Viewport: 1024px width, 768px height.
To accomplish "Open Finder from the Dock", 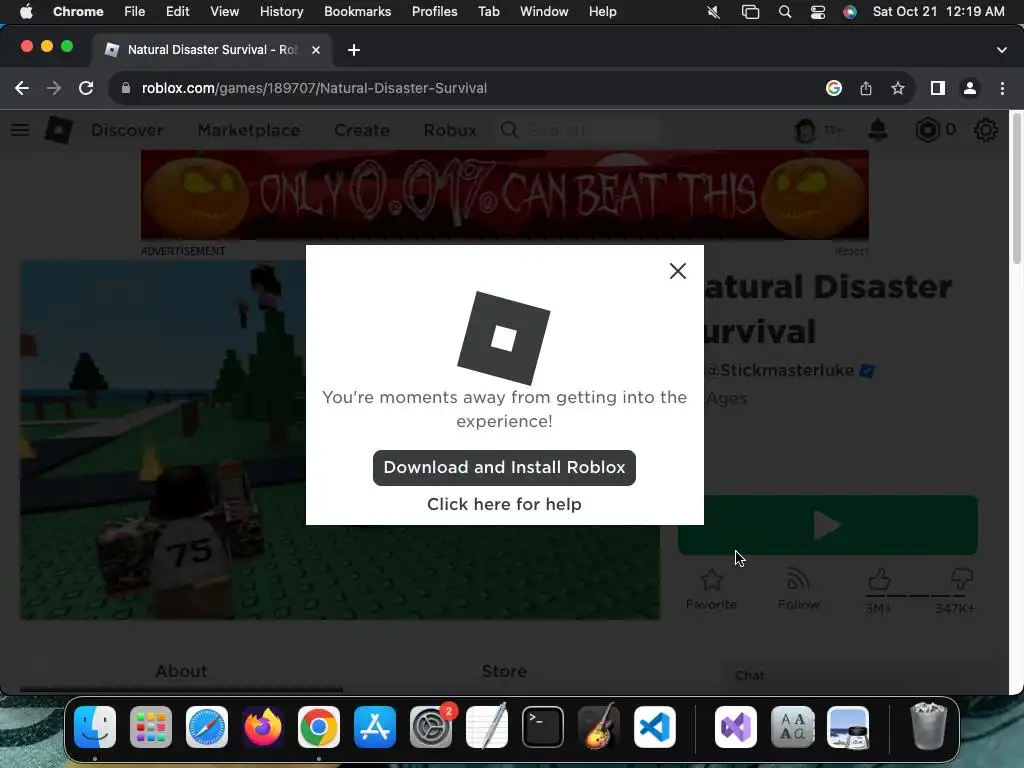I will tap(95, 727).
